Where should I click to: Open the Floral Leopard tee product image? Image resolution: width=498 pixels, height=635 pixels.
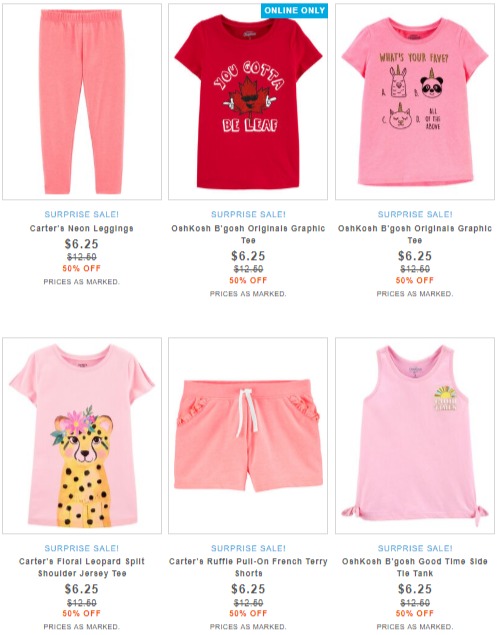pyautogui.click(x=82, y=435)
